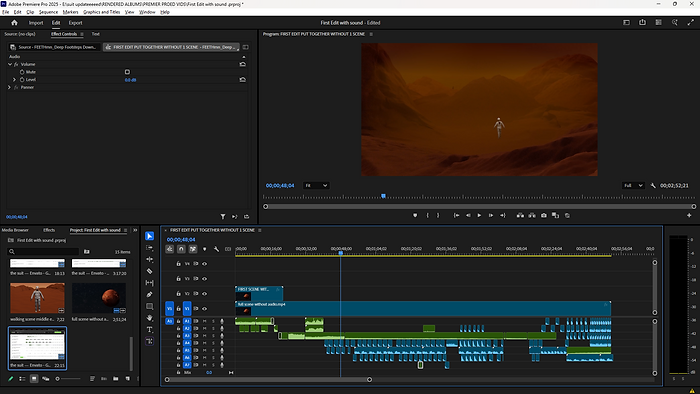700x394 pixels.
Task: Open the Markers menu
Action: pyautogui.click(x=70, y=12)
